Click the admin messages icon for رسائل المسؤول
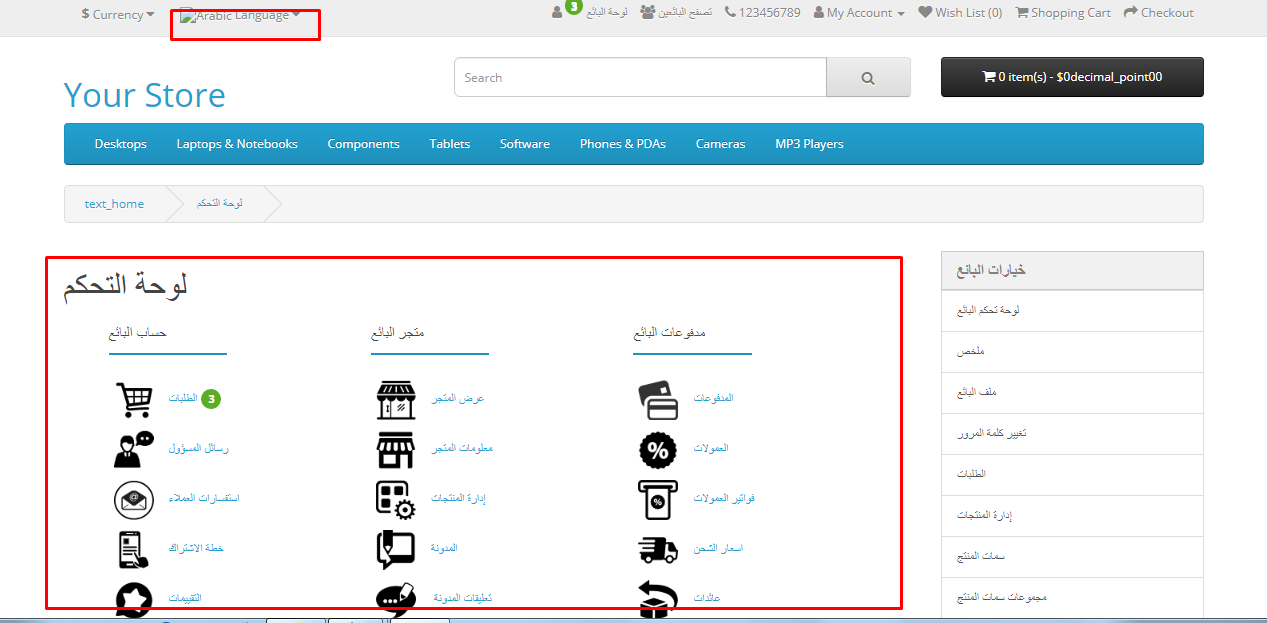Screen dimensions: 1267x623 coord(133,449)
